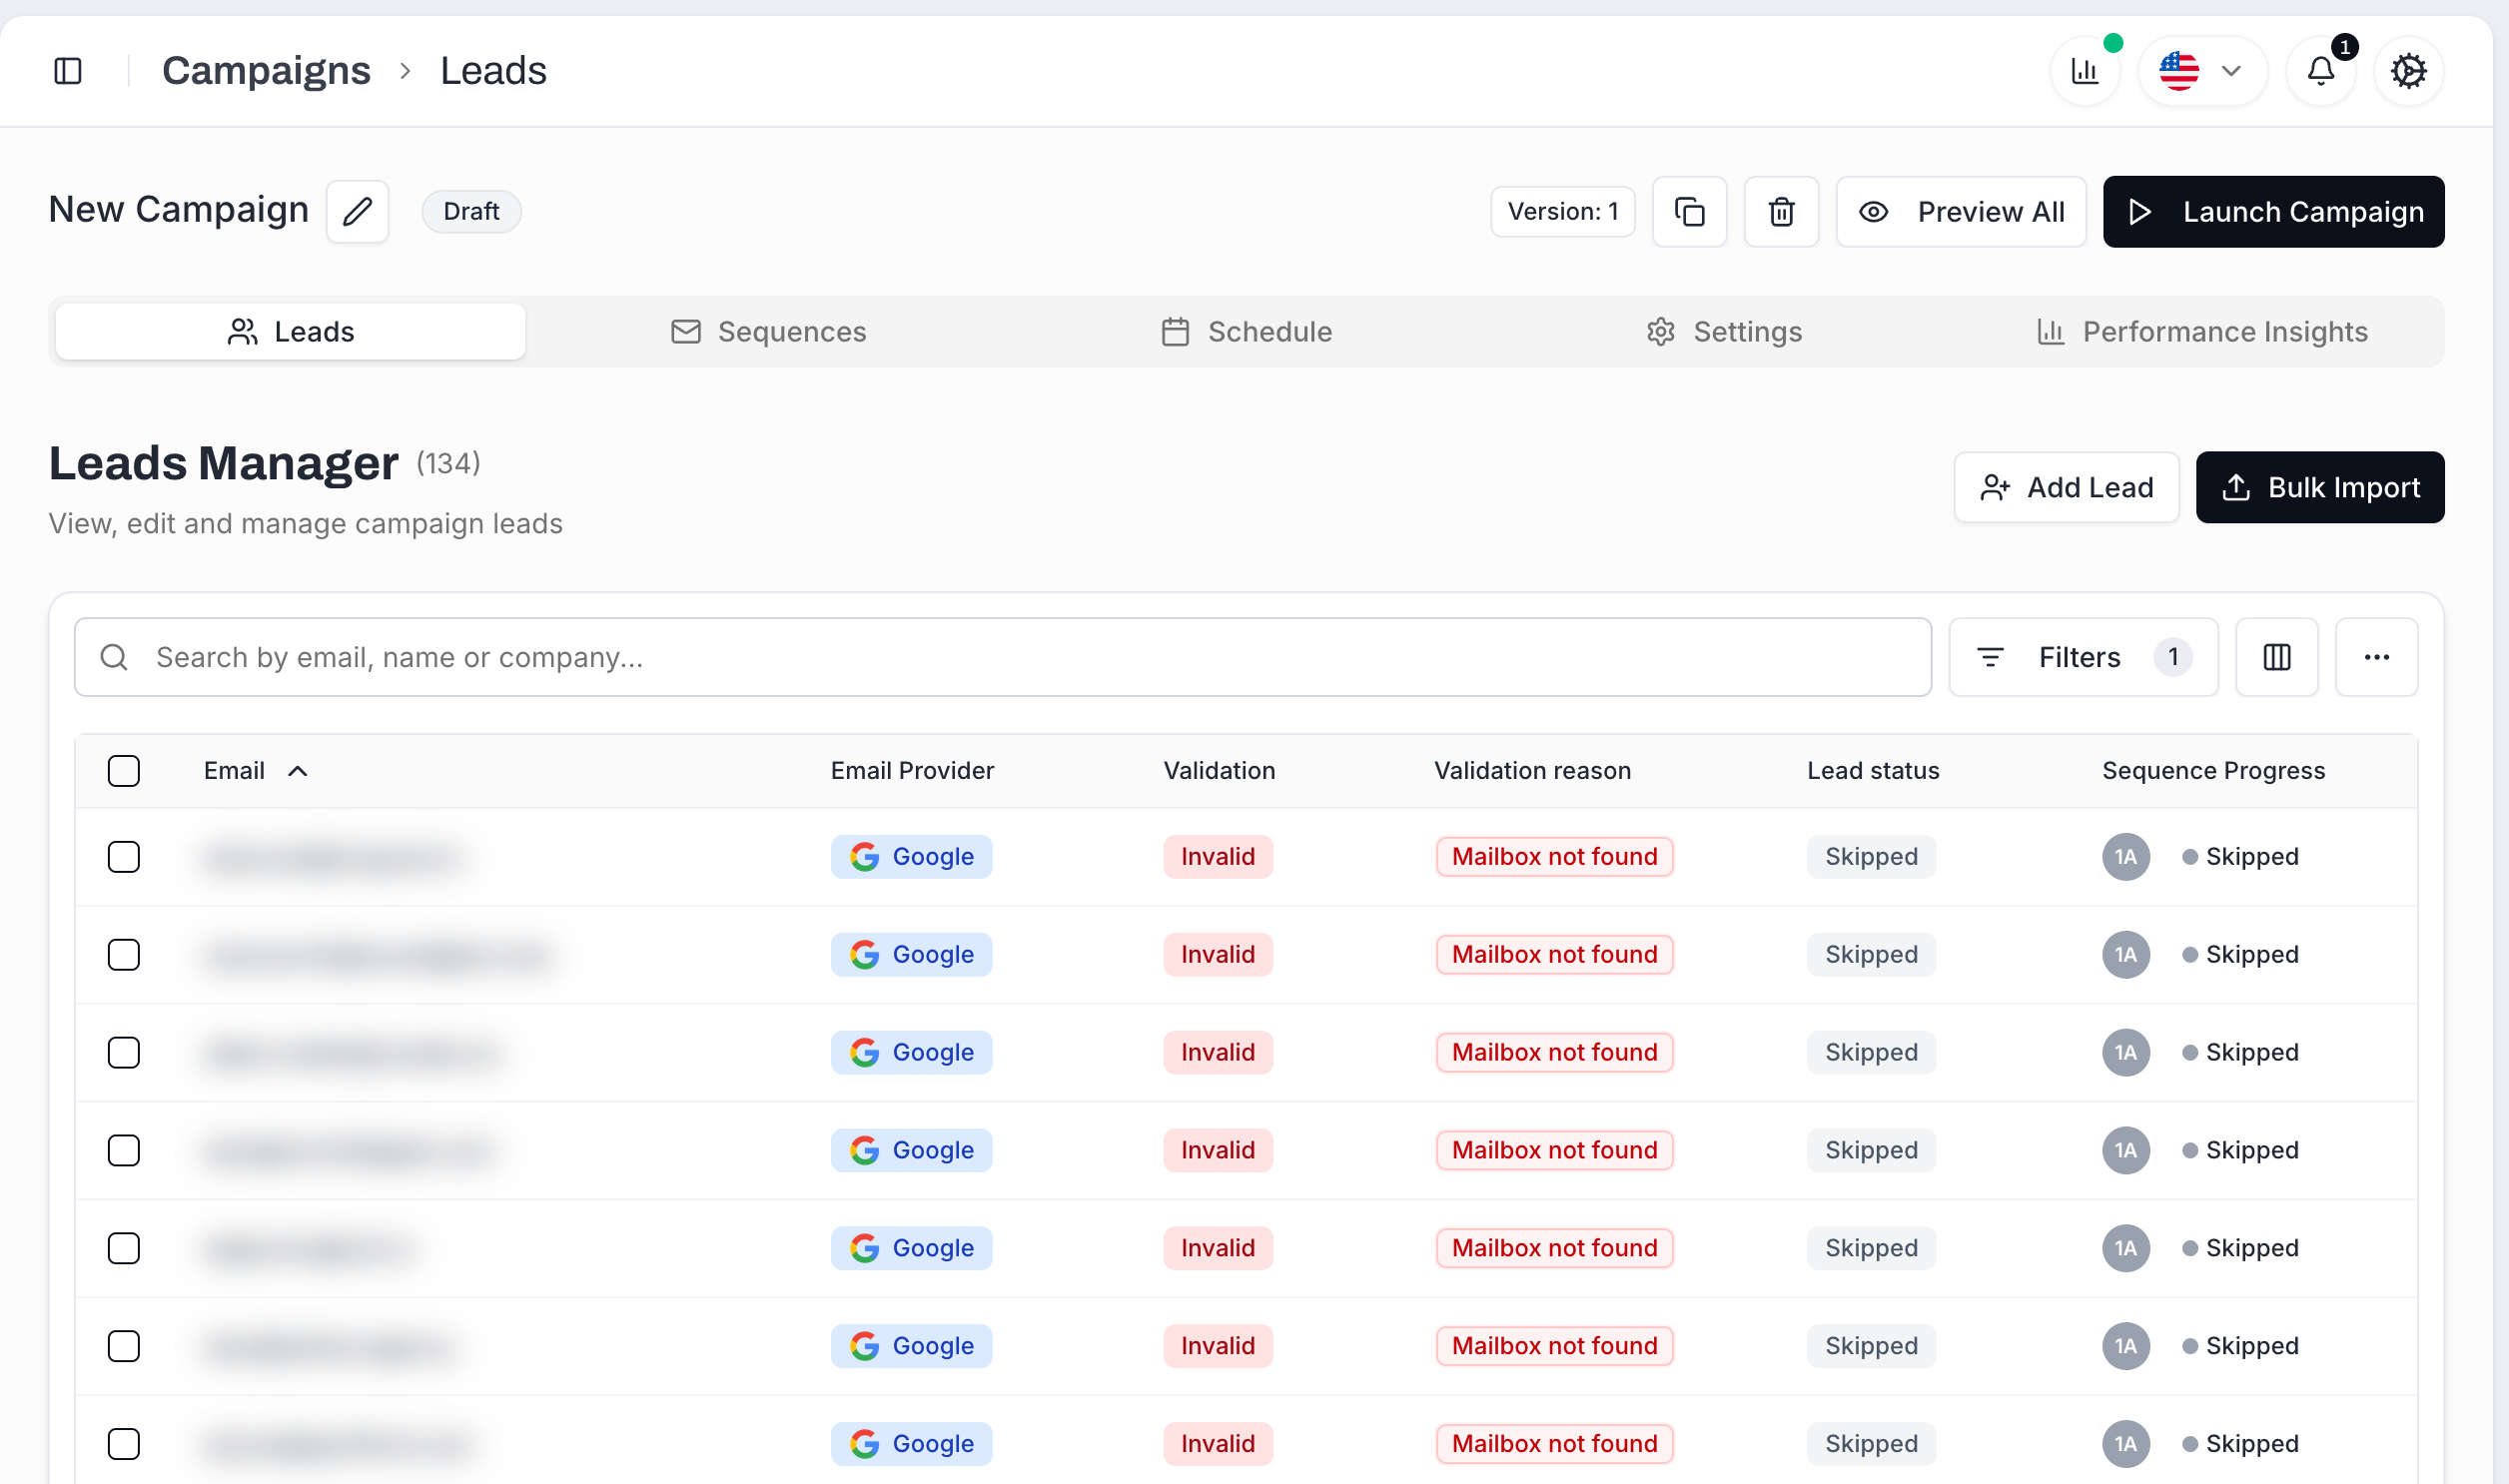Click Skipped lead status in second row
The image size is (2509, 1484).
[x=1871, y=955]
